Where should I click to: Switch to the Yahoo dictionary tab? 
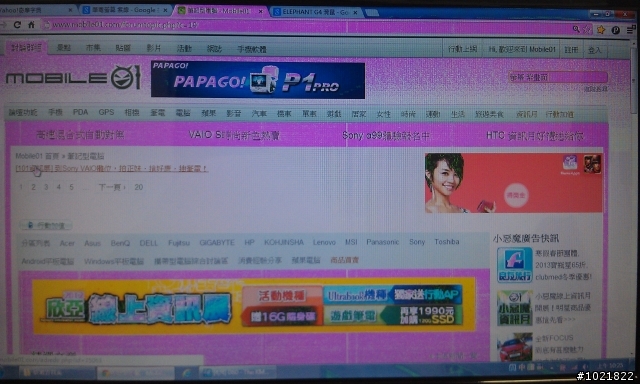pos(35,10)
